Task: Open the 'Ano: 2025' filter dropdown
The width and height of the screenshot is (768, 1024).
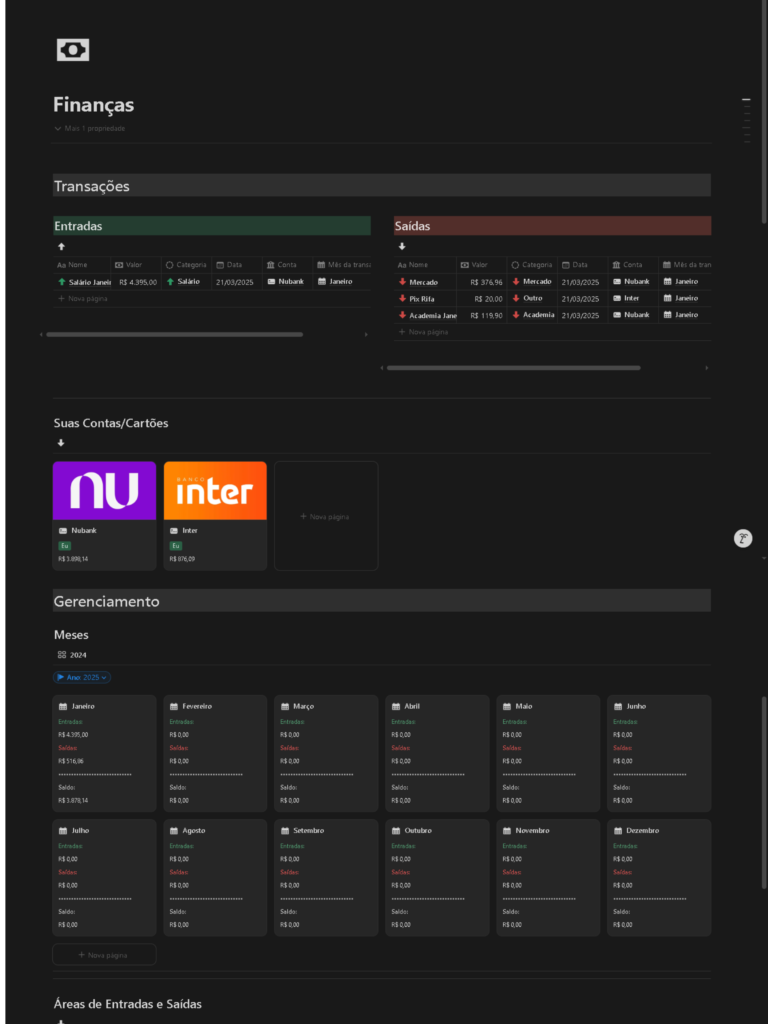Action: coord(82,677)
